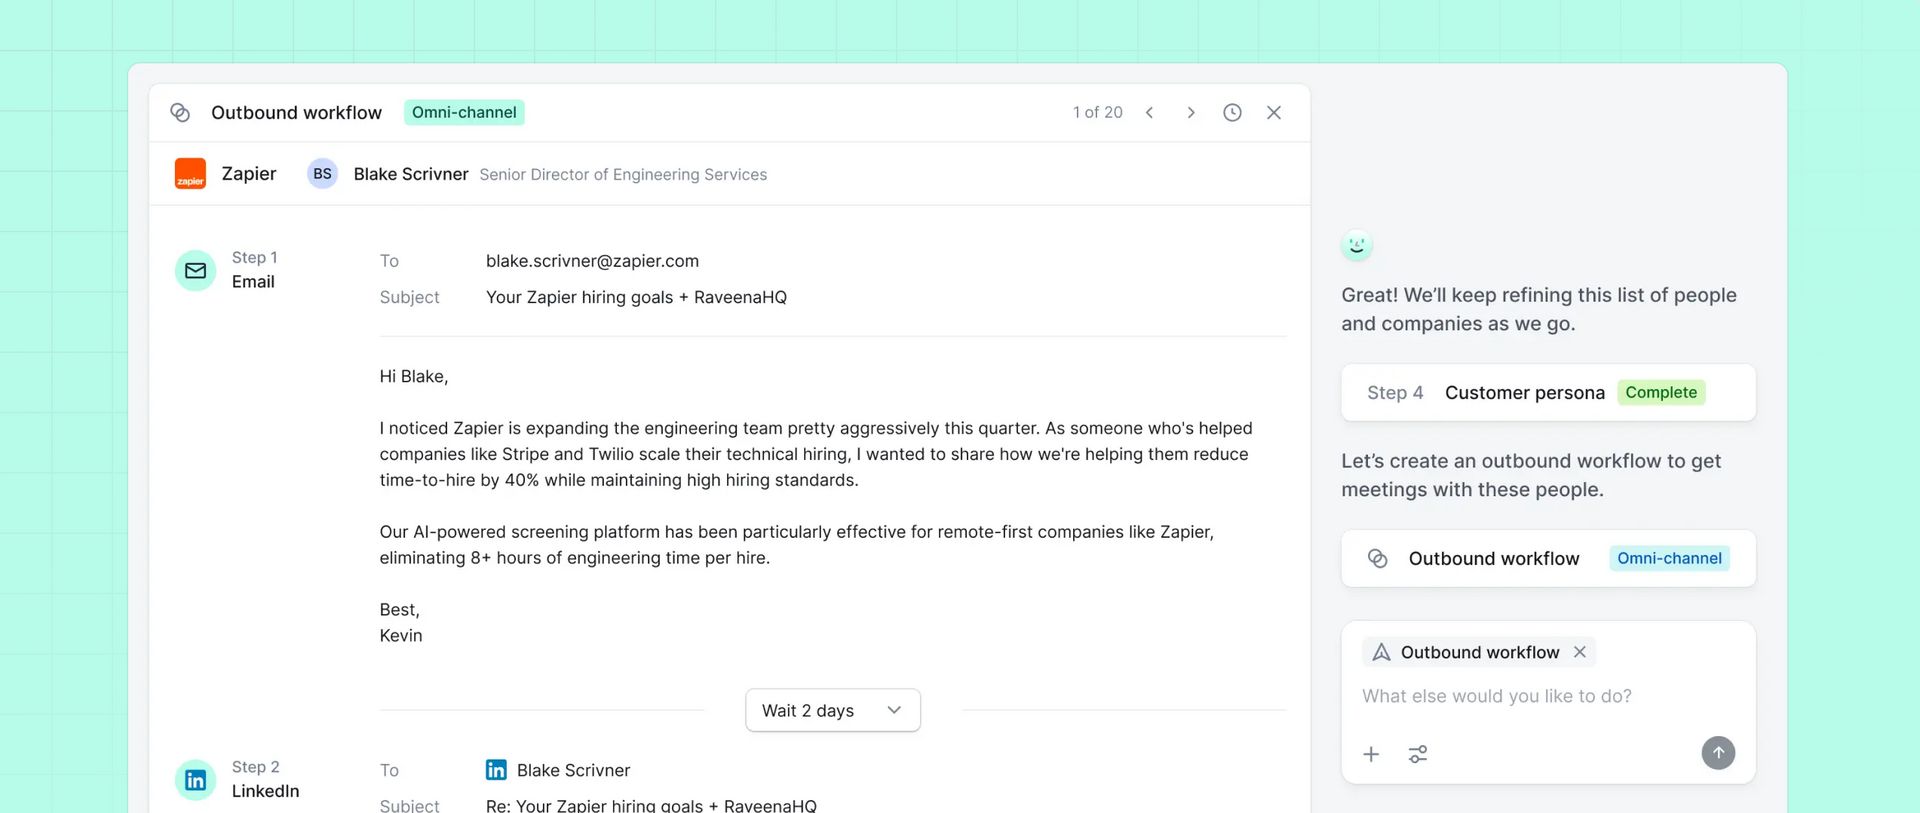The width and height of the screenshot is (1920, 813).
Task: Click the subject Your Zapier hiring goals + RaveenaHQ
Action: click(x=636, y=297)
